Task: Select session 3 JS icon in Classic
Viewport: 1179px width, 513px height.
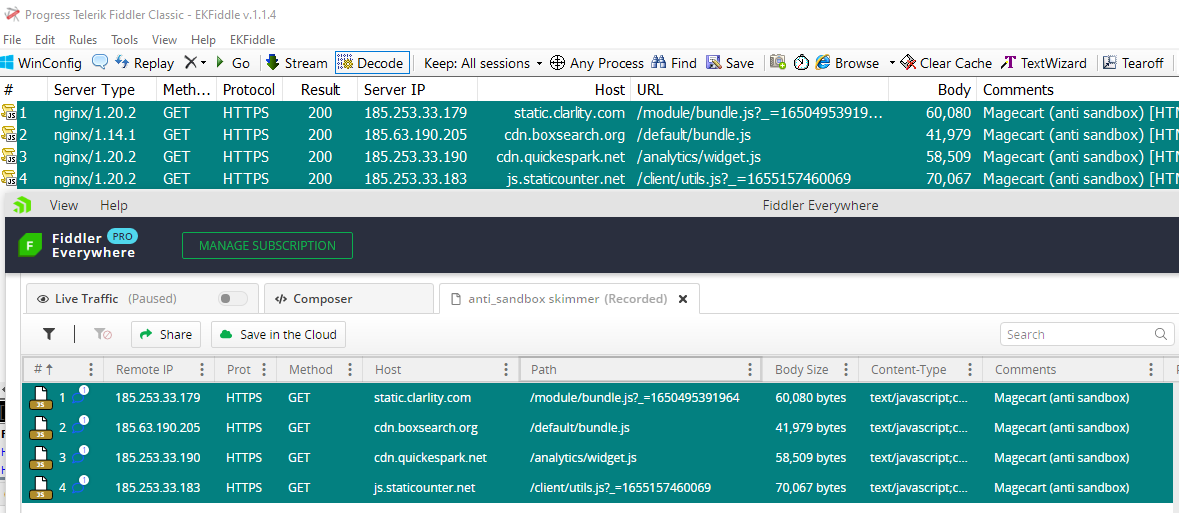Action: [8, 156]
